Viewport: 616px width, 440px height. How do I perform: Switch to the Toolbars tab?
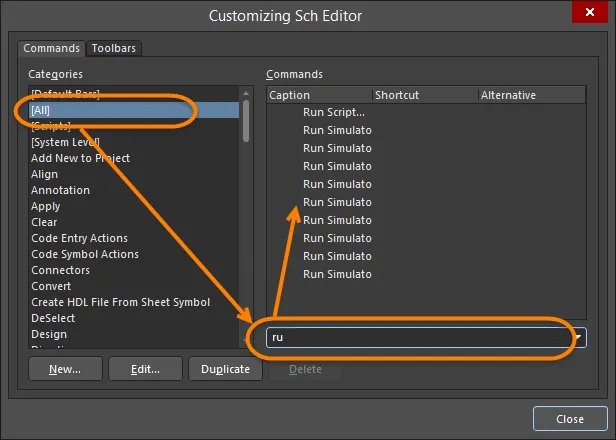click(114, 48)
